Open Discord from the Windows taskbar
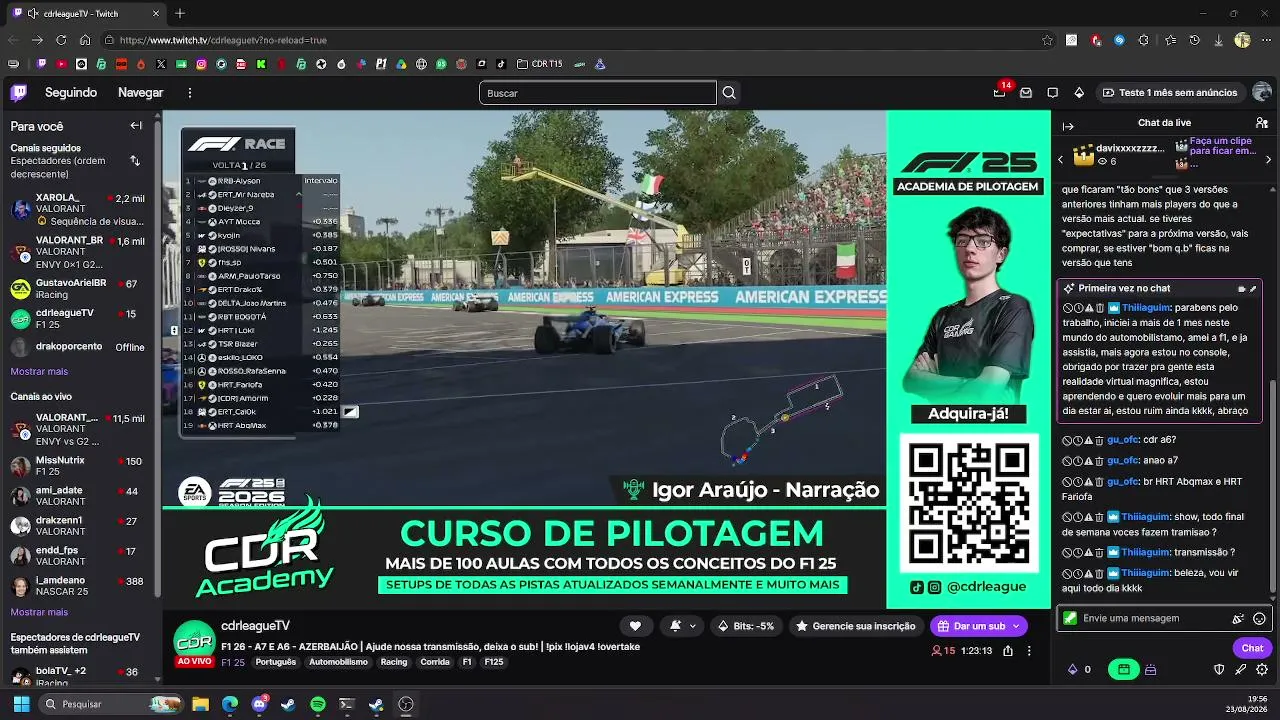This screenshot has height=720, width=1280. (260, 704)
